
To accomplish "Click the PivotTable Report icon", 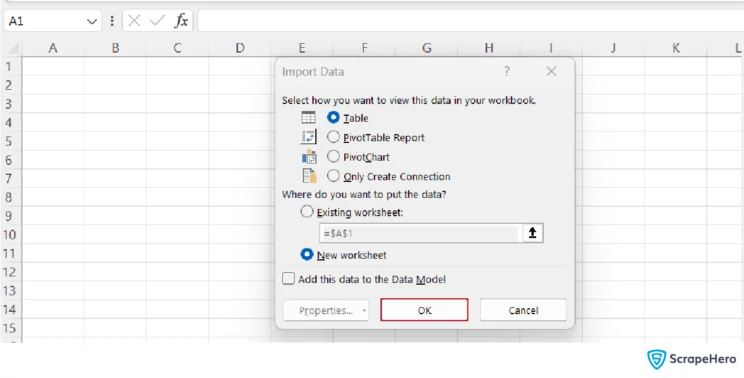I will (308, 137).
